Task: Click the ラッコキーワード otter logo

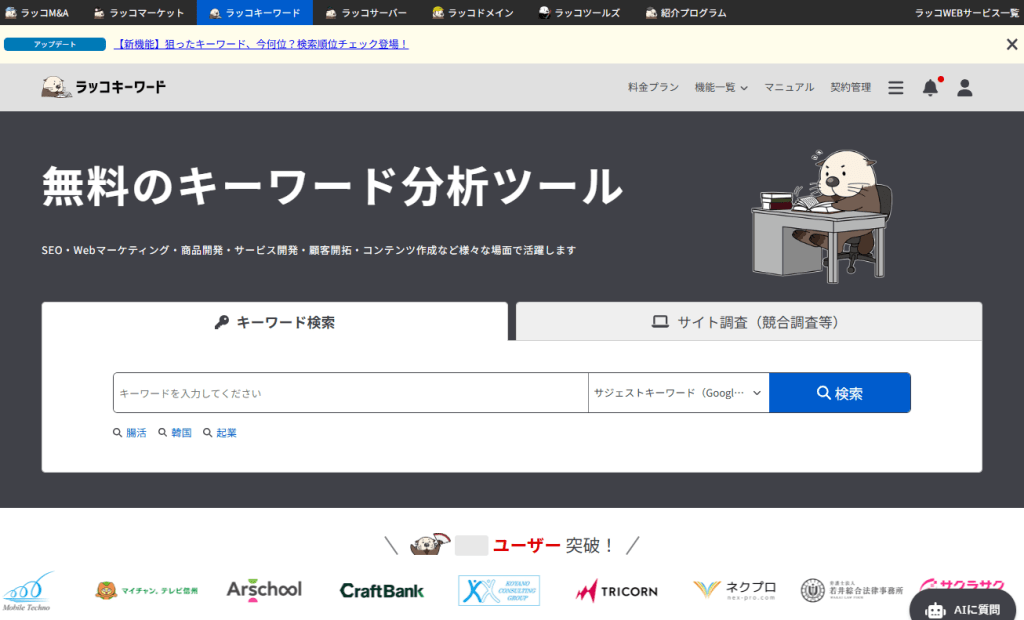Action: (x=104, y=87)
